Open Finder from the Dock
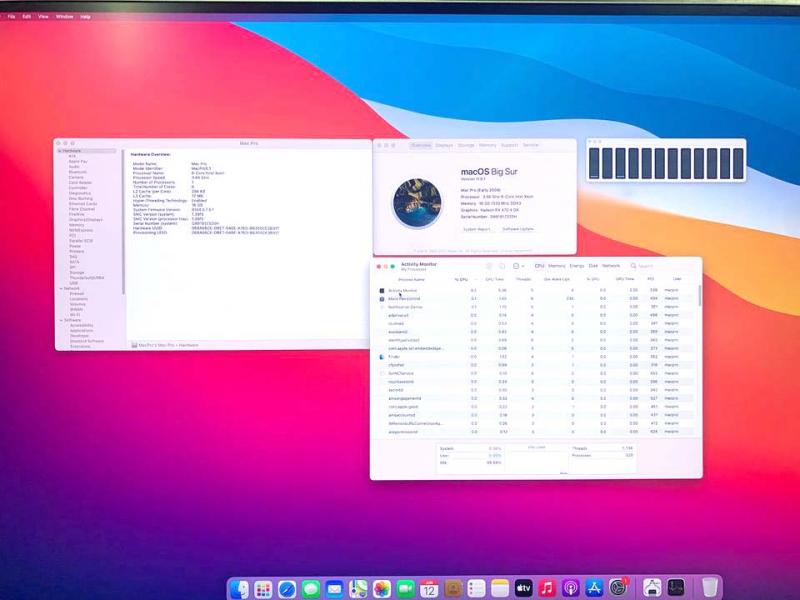This screenshot has height=600, width=800. (x=239, y=589)
